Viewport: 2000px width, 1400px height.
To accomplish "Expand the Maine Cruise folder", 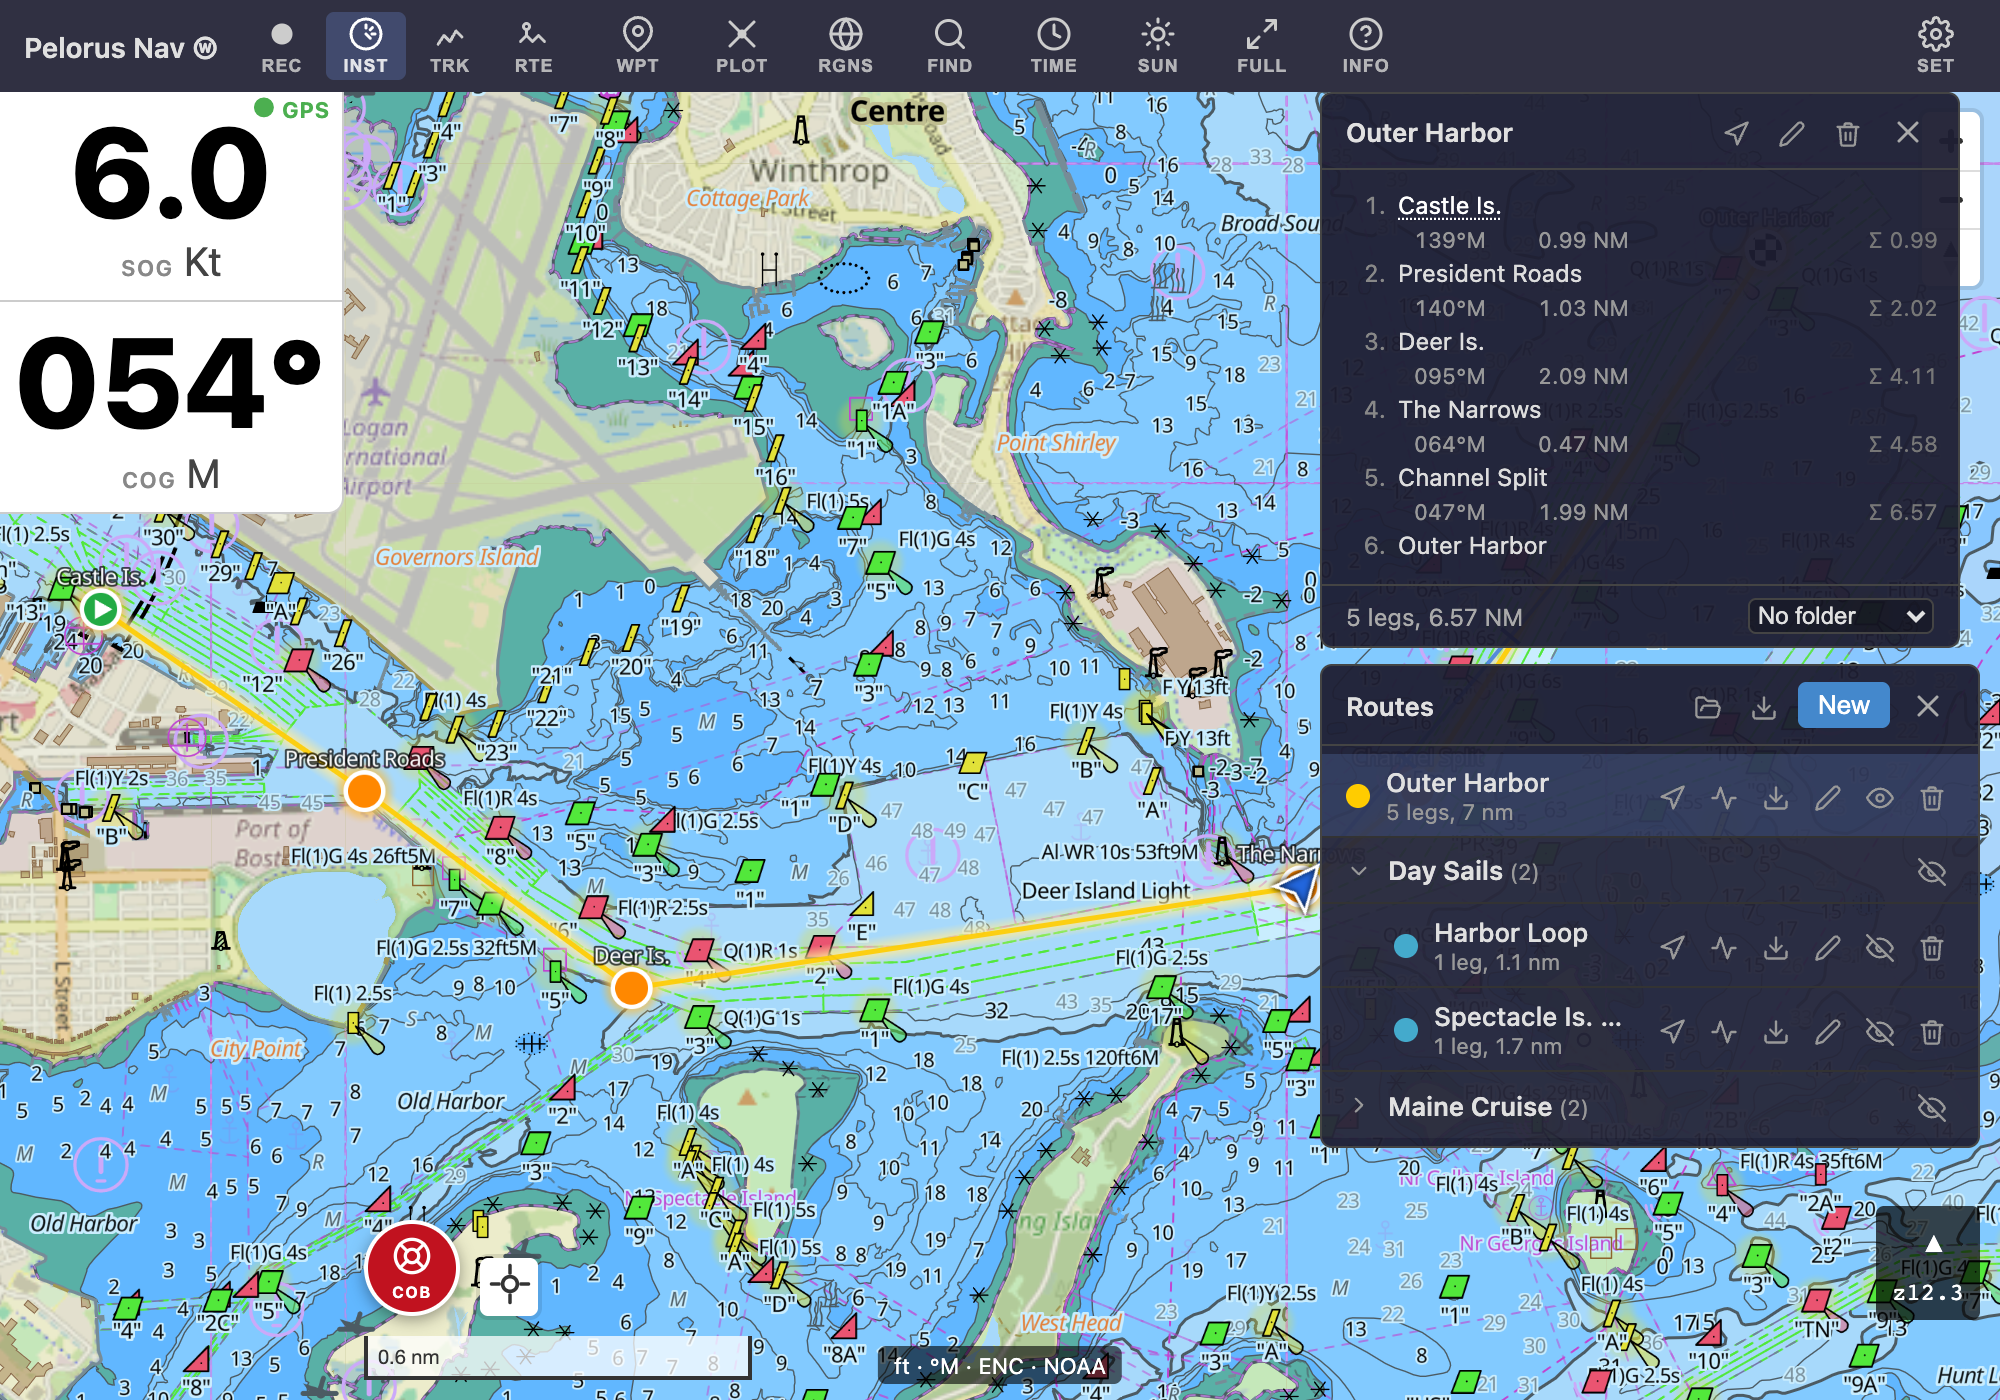I will point(1359,1106).
